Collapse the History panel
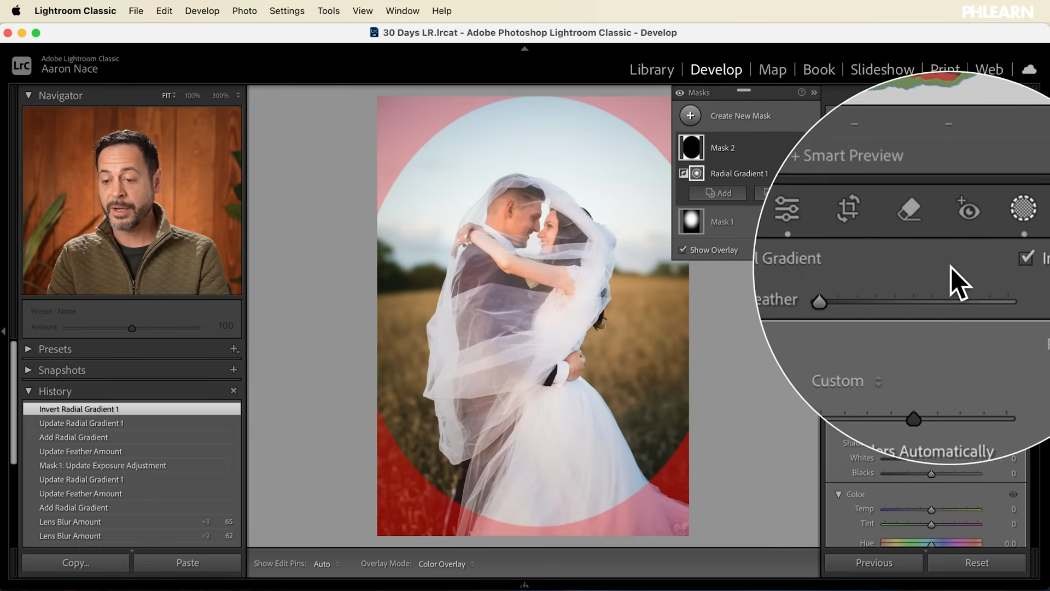1050x591 pixels. click(x=28, y=391)
